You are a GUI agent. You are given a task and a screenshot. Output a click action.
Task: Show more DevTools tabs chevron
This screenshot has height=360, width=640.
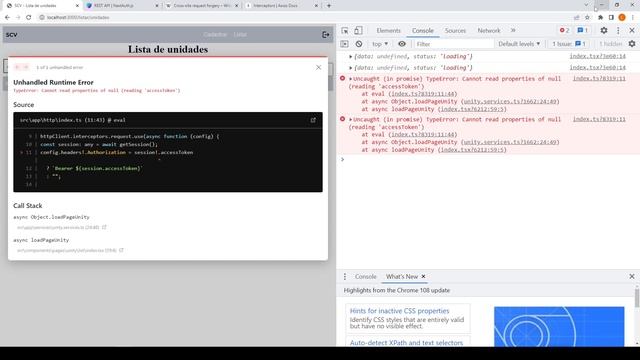513,31
